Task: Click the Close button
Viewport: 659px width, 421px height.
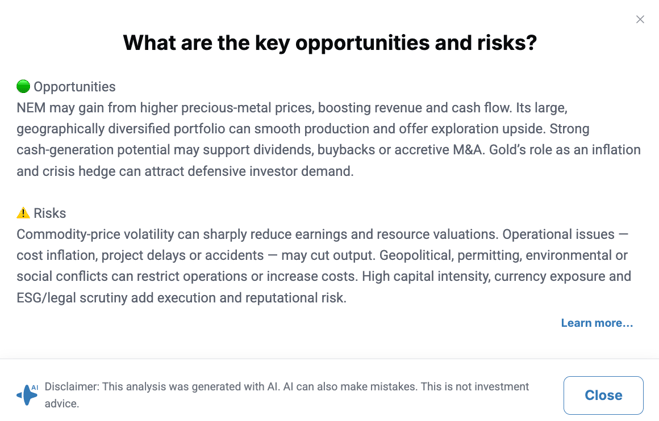Action: [x=603, y=395]
